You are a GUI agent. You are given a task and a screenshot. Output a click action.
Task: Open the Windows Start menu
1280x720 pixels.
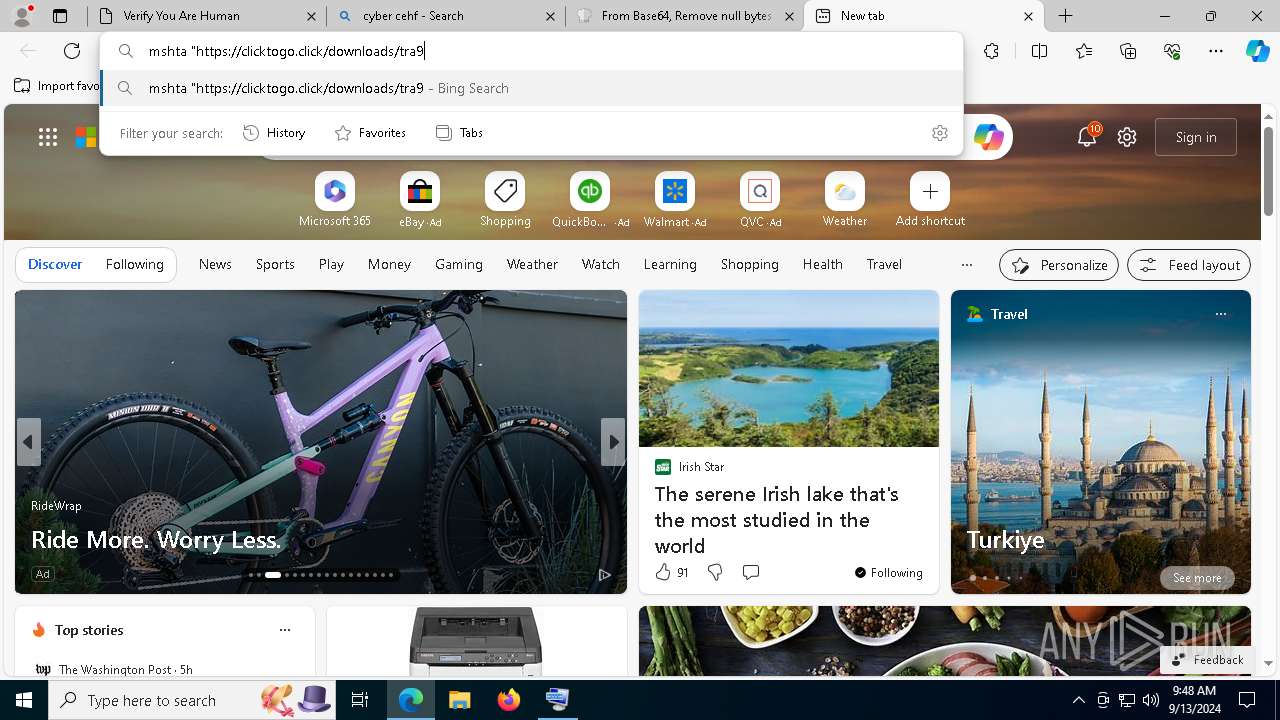pyautogui.click(x=24, y=700)
